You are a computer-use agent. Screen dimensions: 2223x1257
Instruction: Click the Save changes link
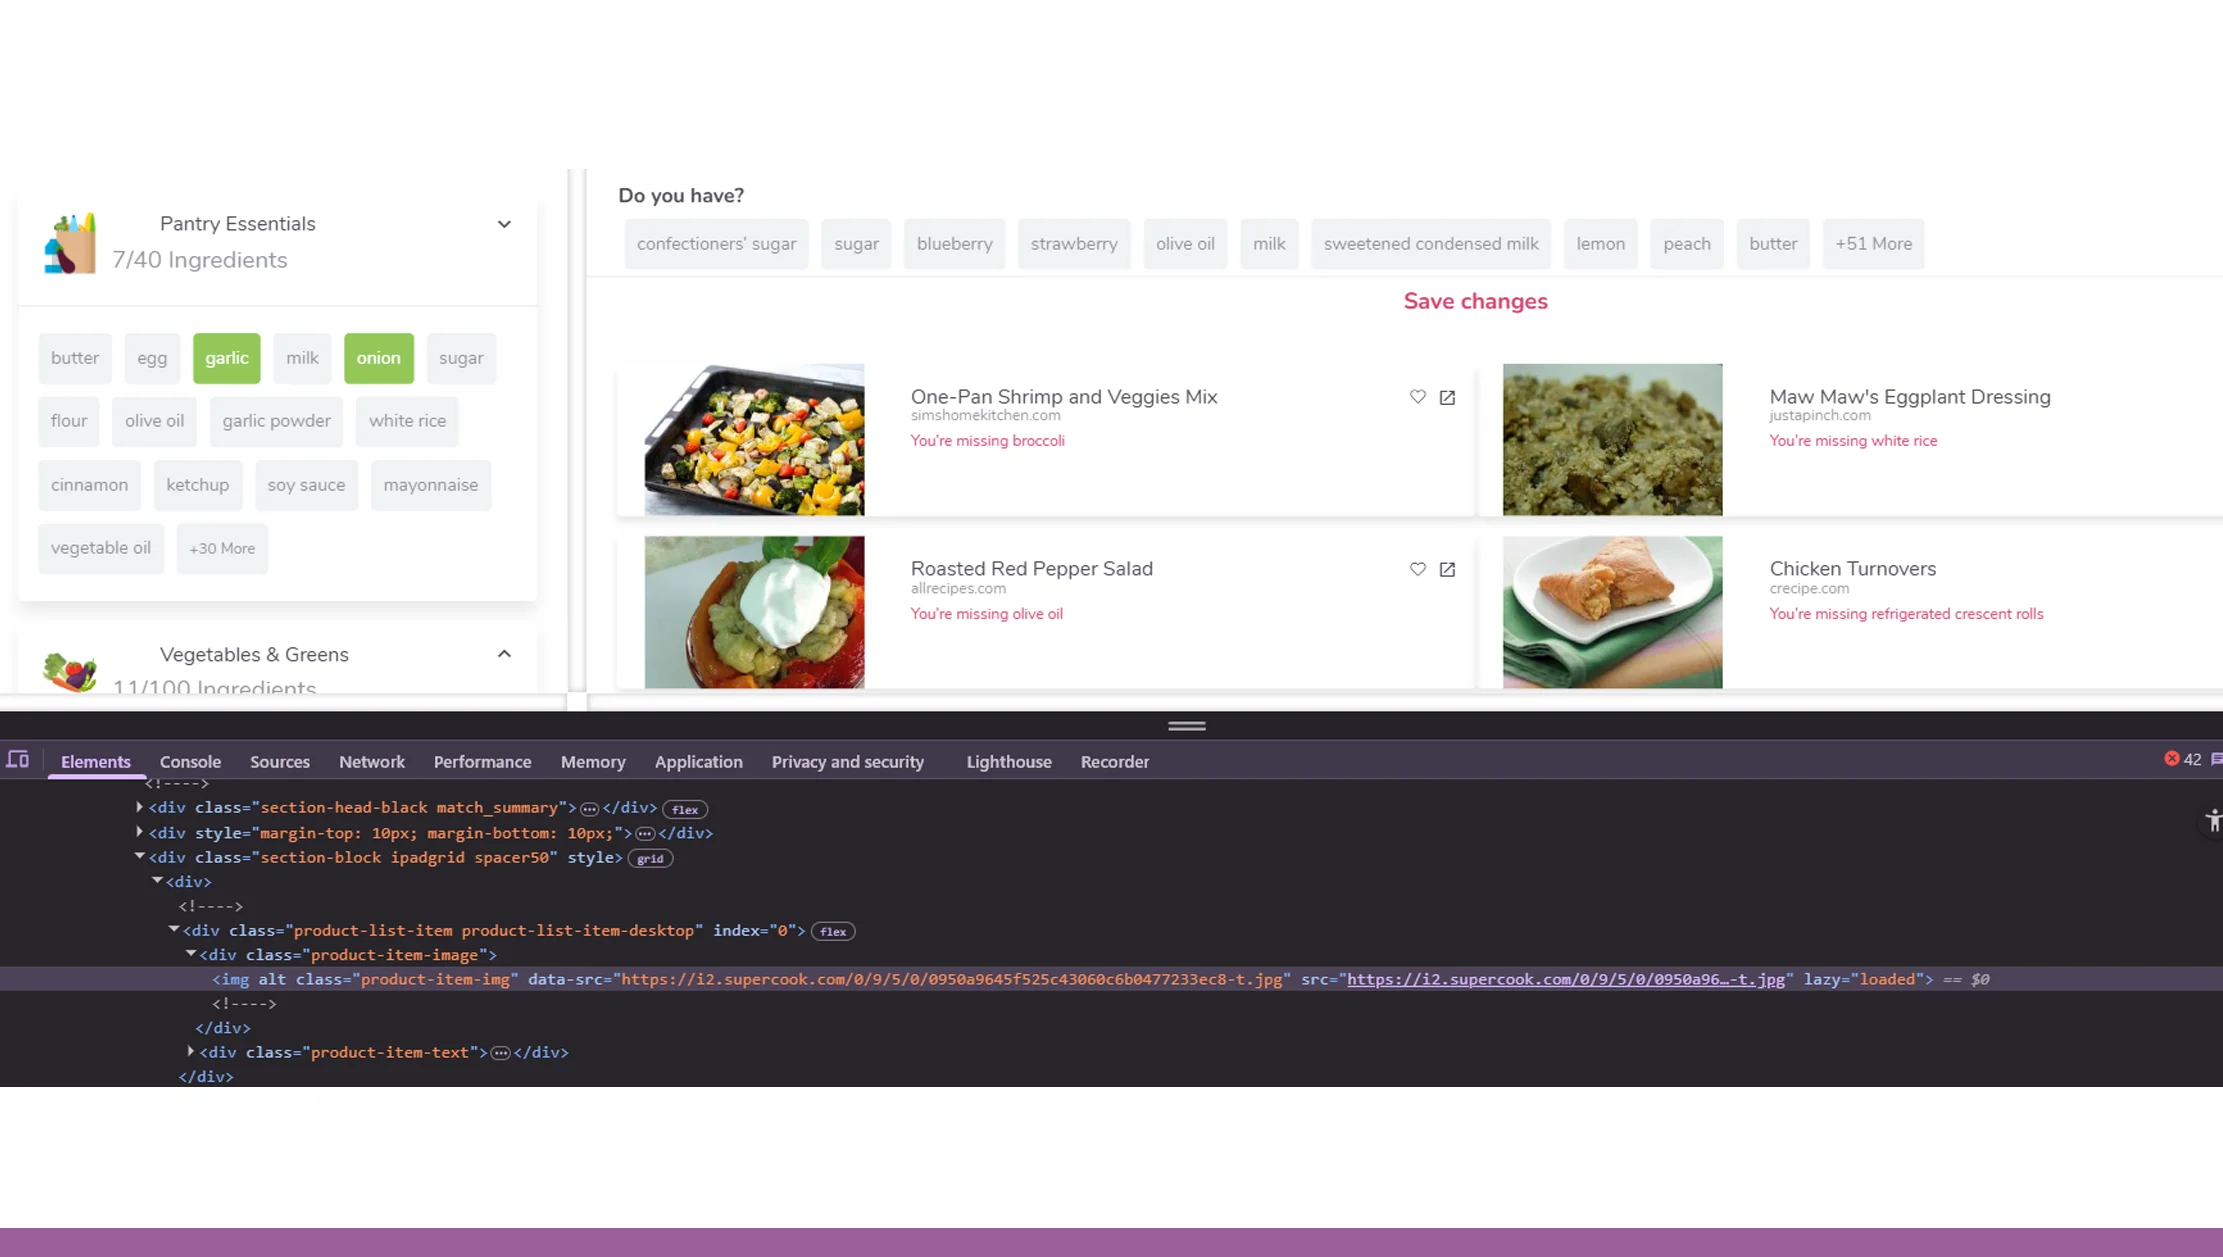pos(1475,301)
